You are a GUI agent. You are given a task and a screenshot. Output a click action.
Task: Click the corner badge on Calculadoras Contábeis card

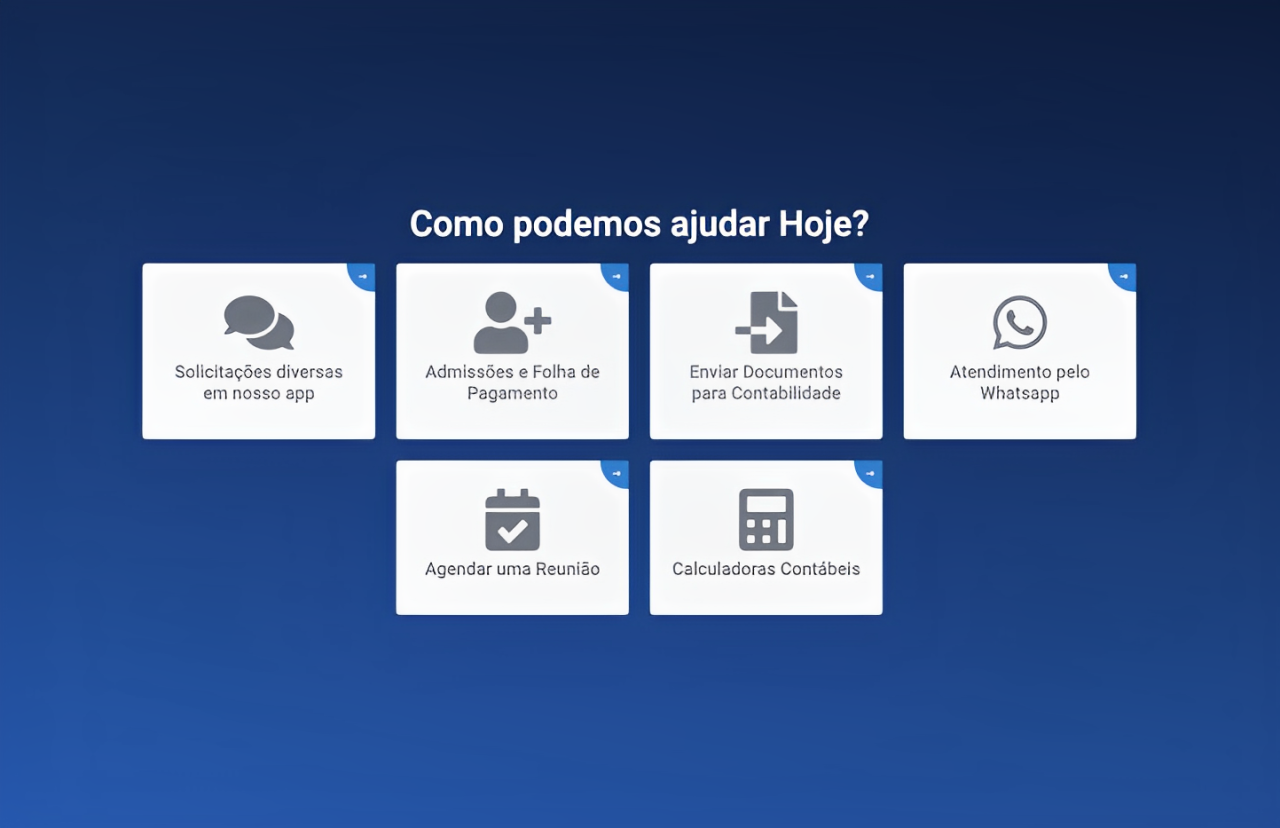click(870, 472)
